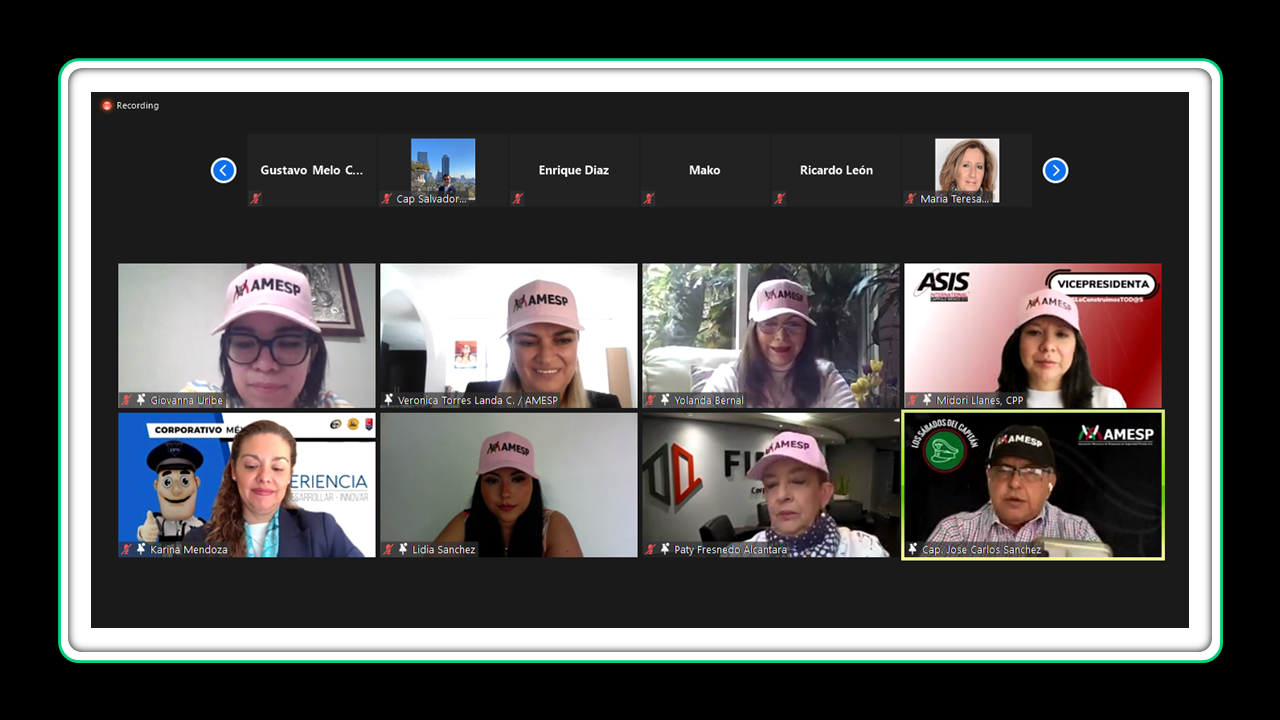Screen dimensions: 1280x720
Task: Click muted mic icon next to Karina Mendoza
Action: click(126, 549)
